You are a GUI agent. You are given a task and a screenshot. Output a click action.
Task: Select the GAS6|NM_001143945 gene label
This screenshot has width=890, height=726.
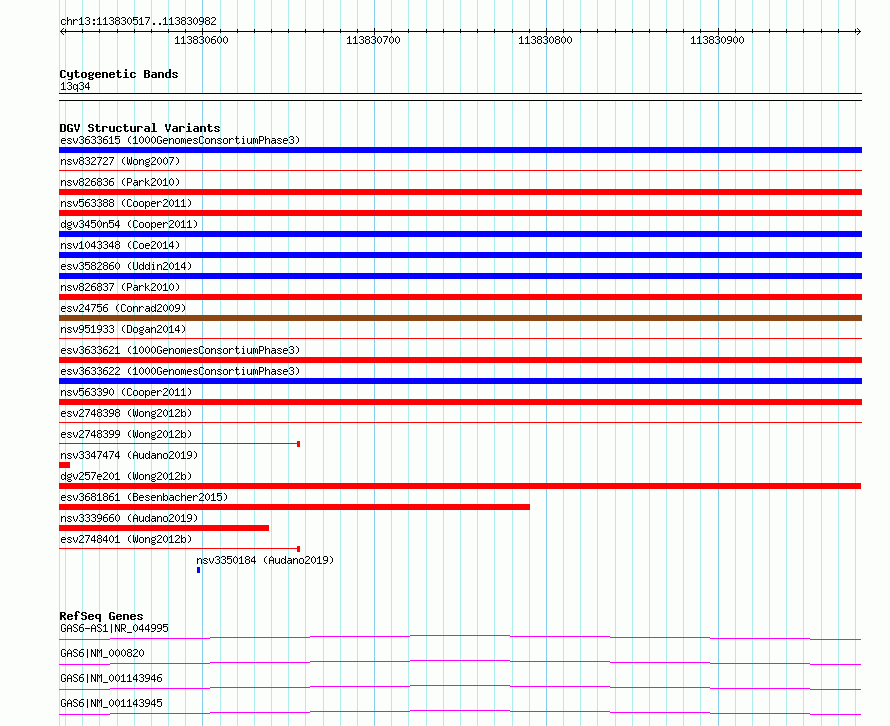pyautogui.click(x=111, y=703)
